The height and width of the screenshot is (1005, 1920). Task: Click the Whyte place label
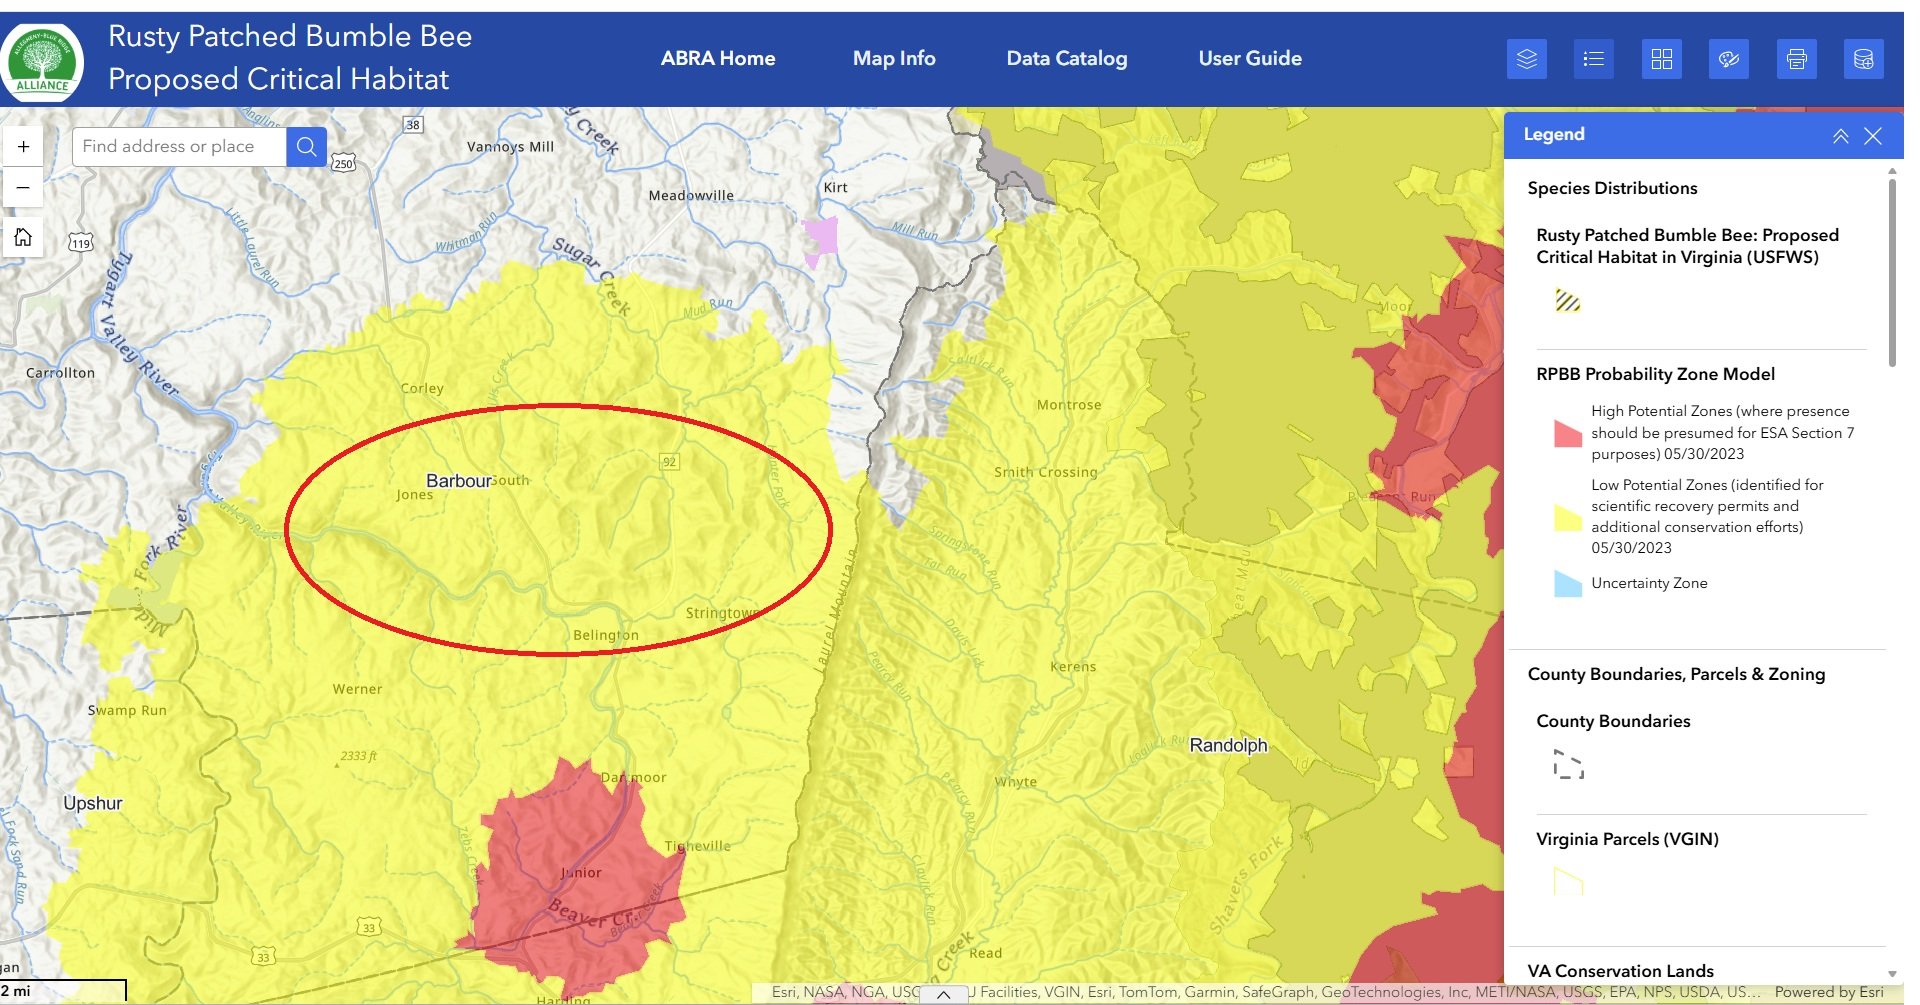[x=1016, y=782]
